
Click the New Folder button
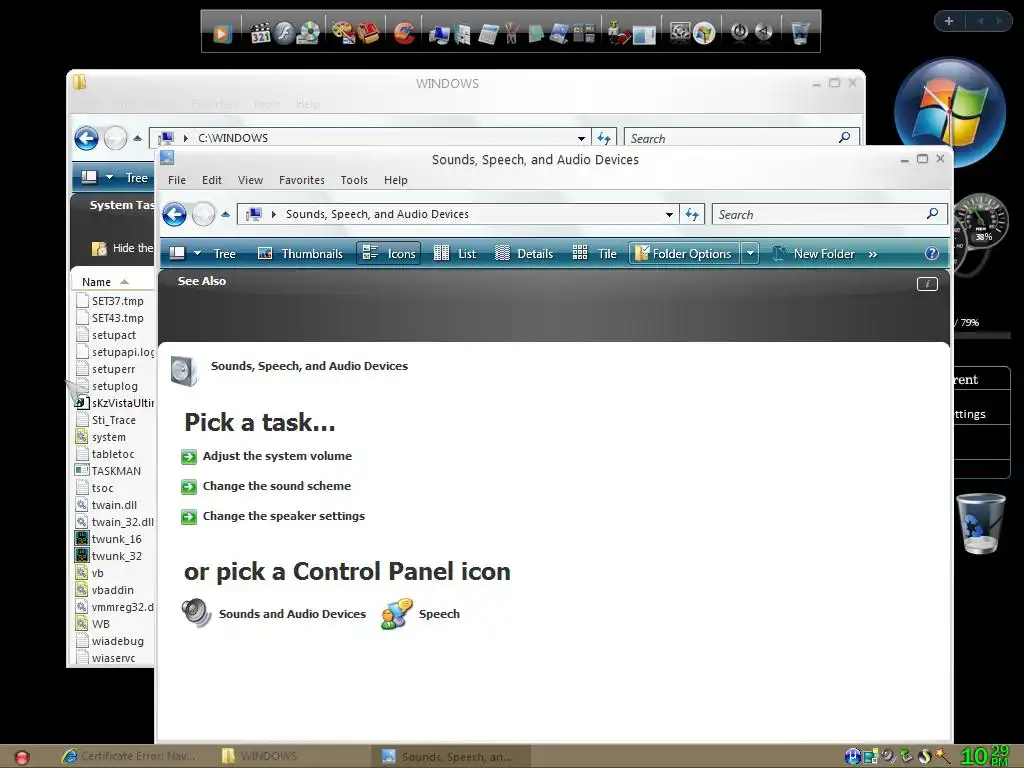pyautogui.click(x=814, y=253)
